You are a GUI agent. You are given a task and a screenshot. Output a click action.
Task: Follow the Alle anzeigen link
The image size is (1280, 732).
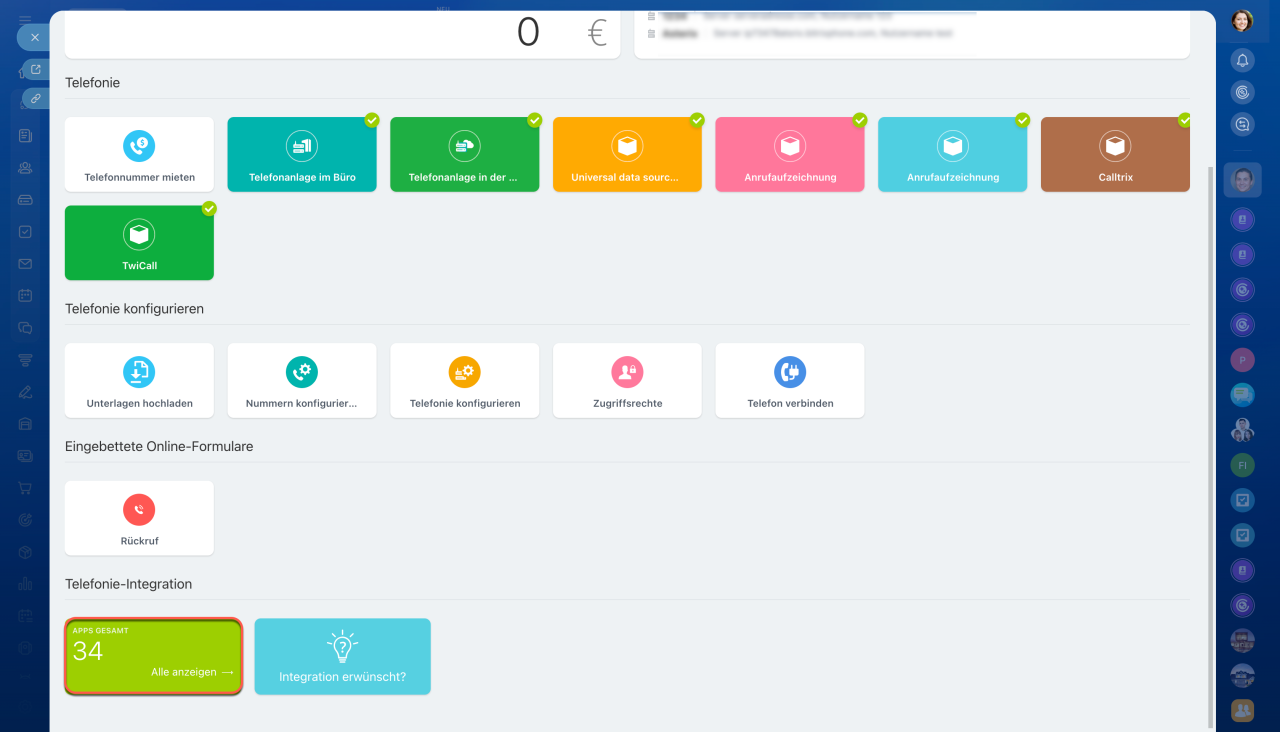(x=192, y=672)
